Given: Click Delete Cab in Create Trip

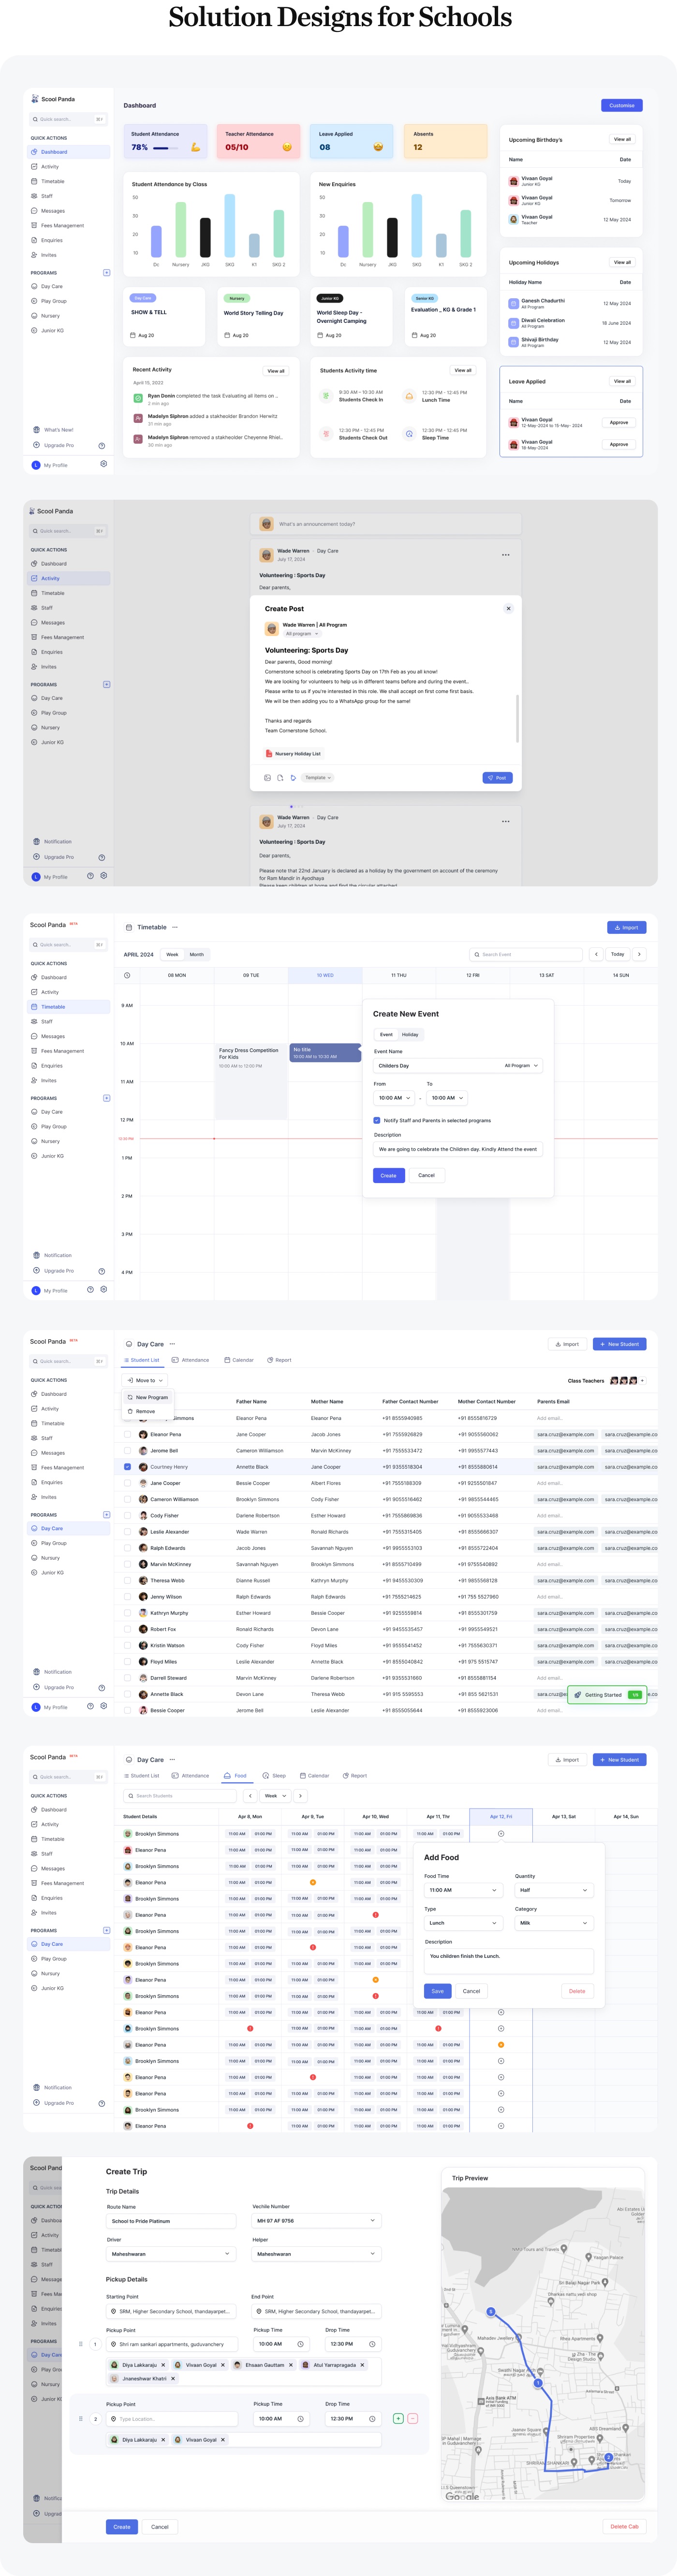Looking at the screenshot, I should click(x=625, y=2527).
